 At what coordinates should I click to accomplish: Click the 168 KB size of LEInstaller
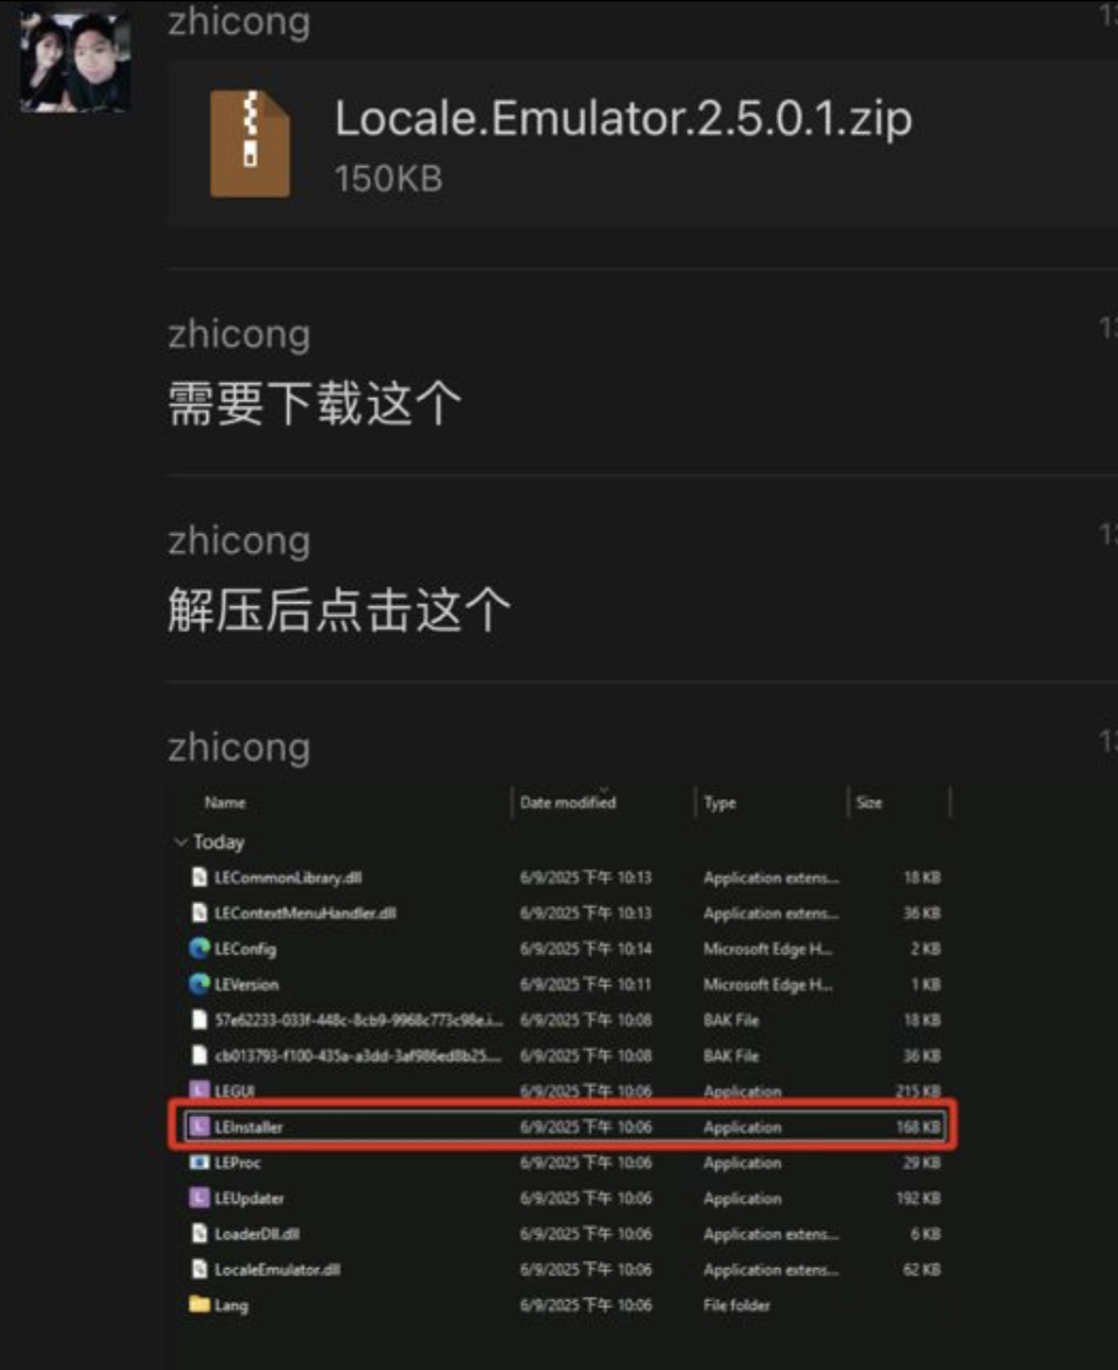tap(918, 1127)
